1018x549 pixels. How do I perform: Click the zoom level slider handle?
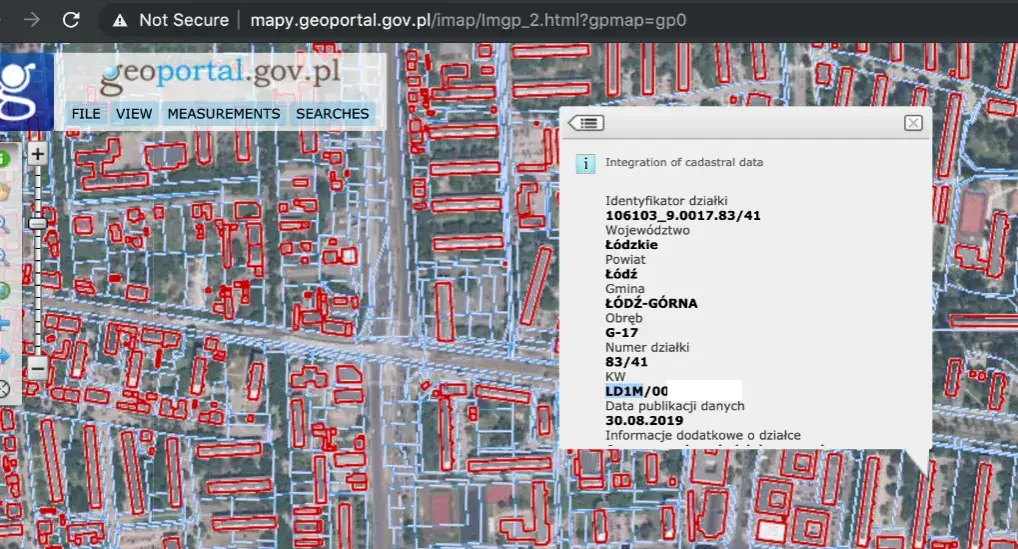pos(37,224)
